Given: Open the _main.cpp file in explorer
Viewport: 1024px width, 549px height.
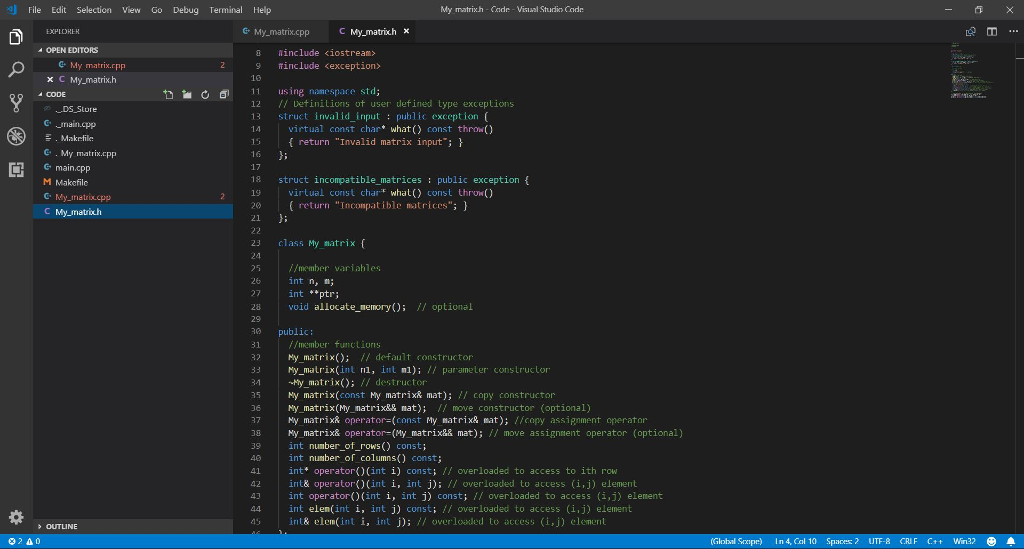Looking at the screenshot, I should (x=133, y=124).
